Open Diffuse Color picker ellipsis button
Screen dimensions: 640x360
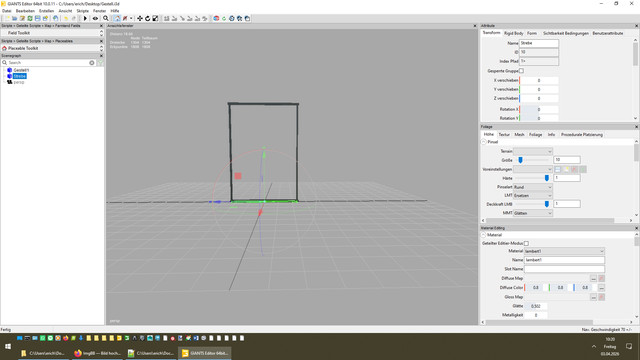point(601,288)
